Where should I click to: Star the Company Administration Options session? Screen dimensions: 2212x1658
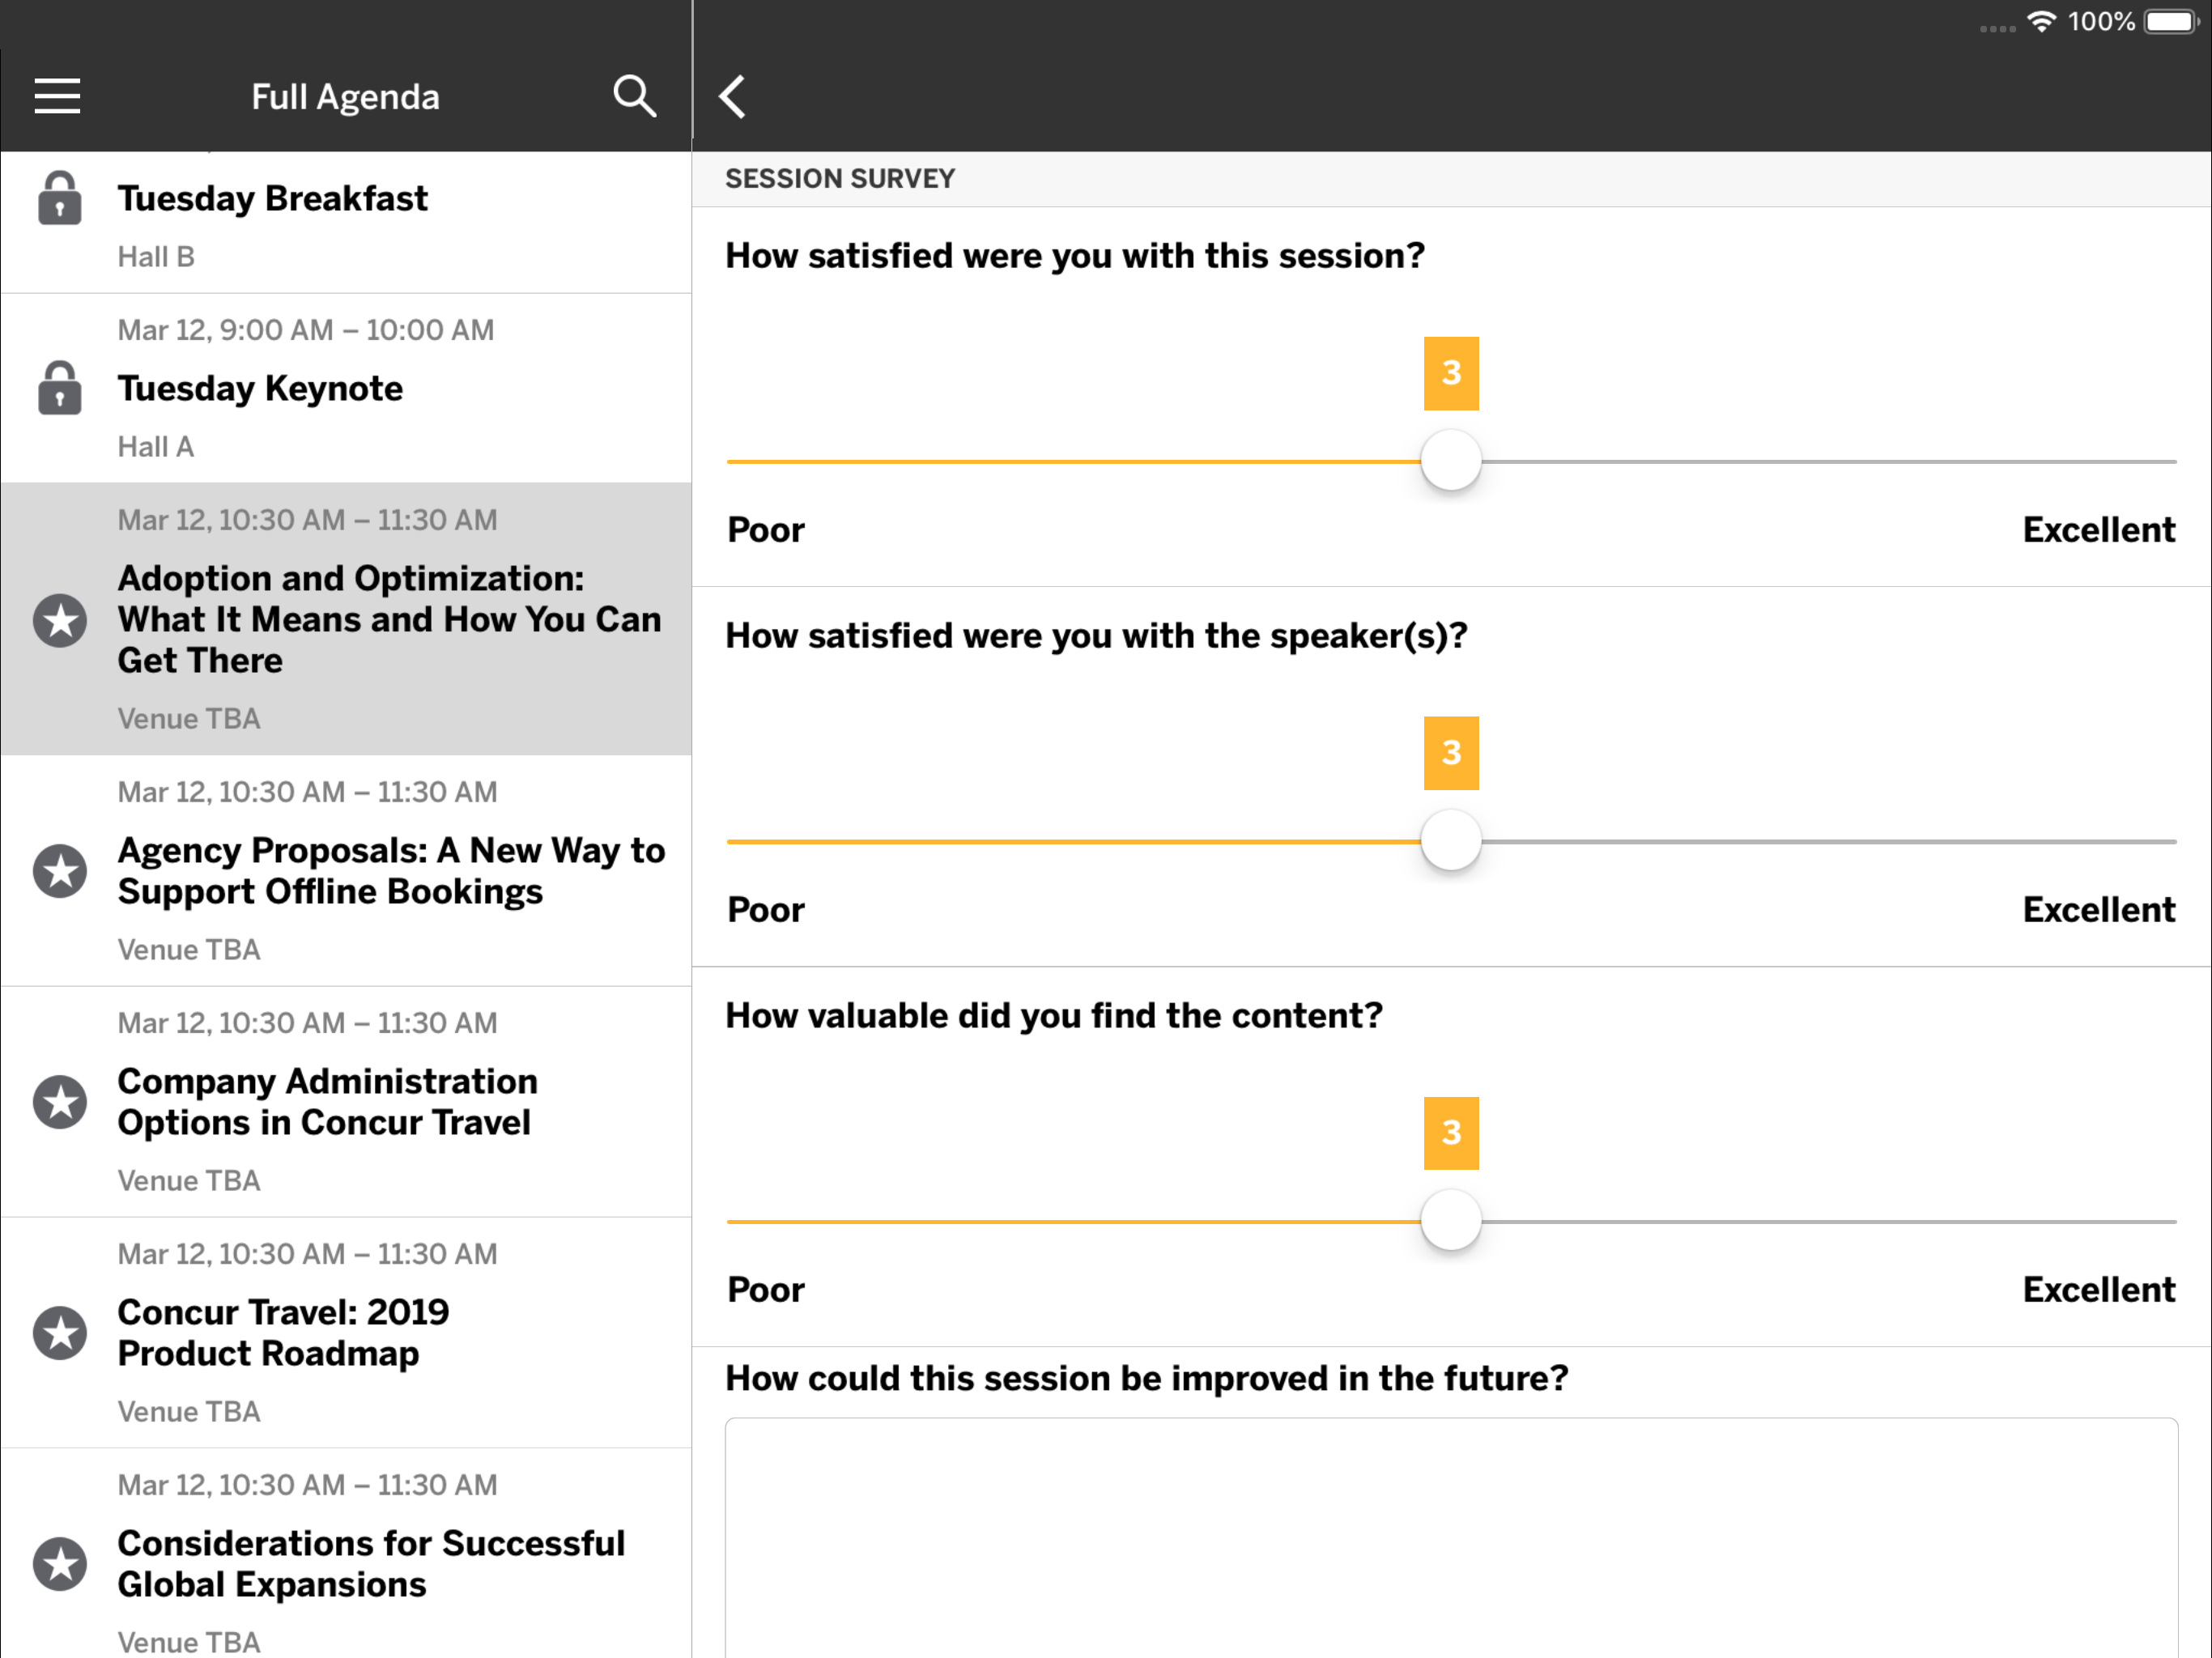coord(60,1102)
